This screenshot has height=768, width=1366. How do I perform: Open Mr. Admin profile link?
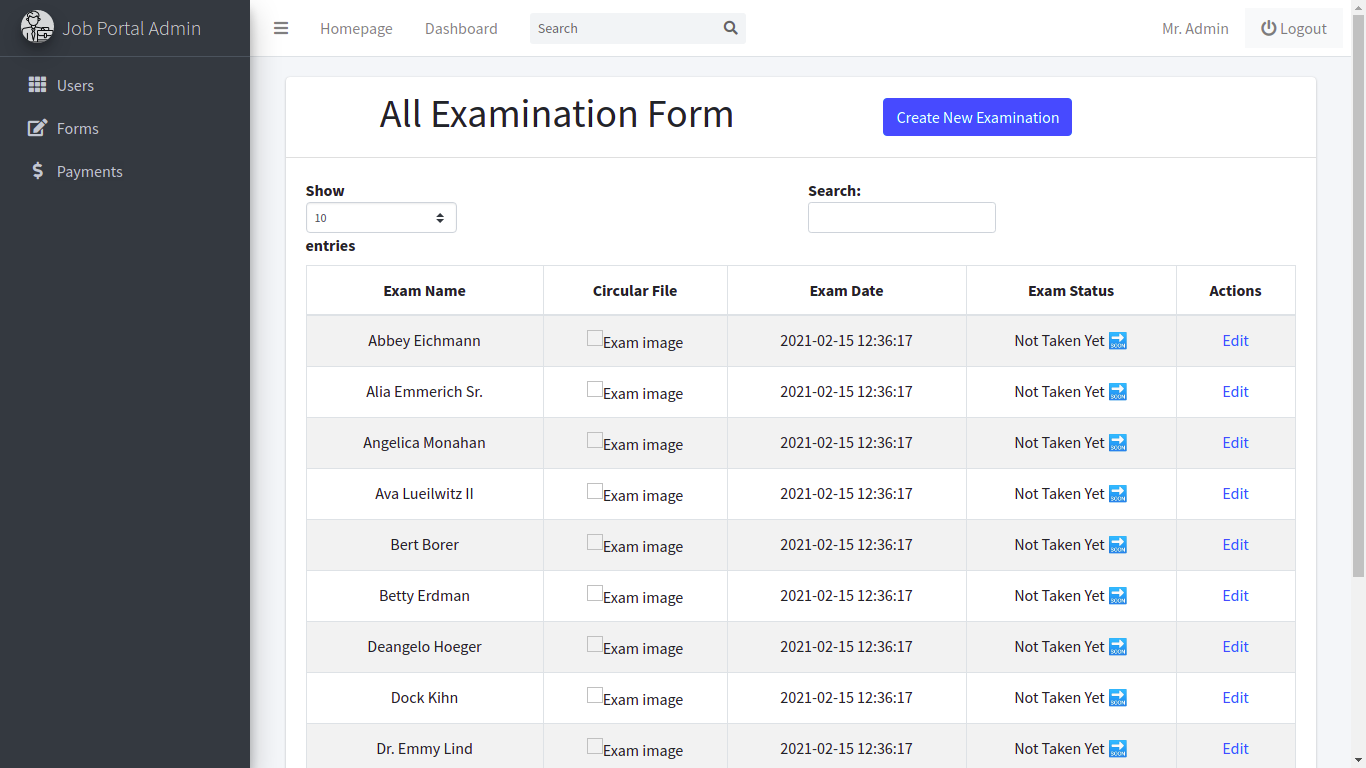1195,28
